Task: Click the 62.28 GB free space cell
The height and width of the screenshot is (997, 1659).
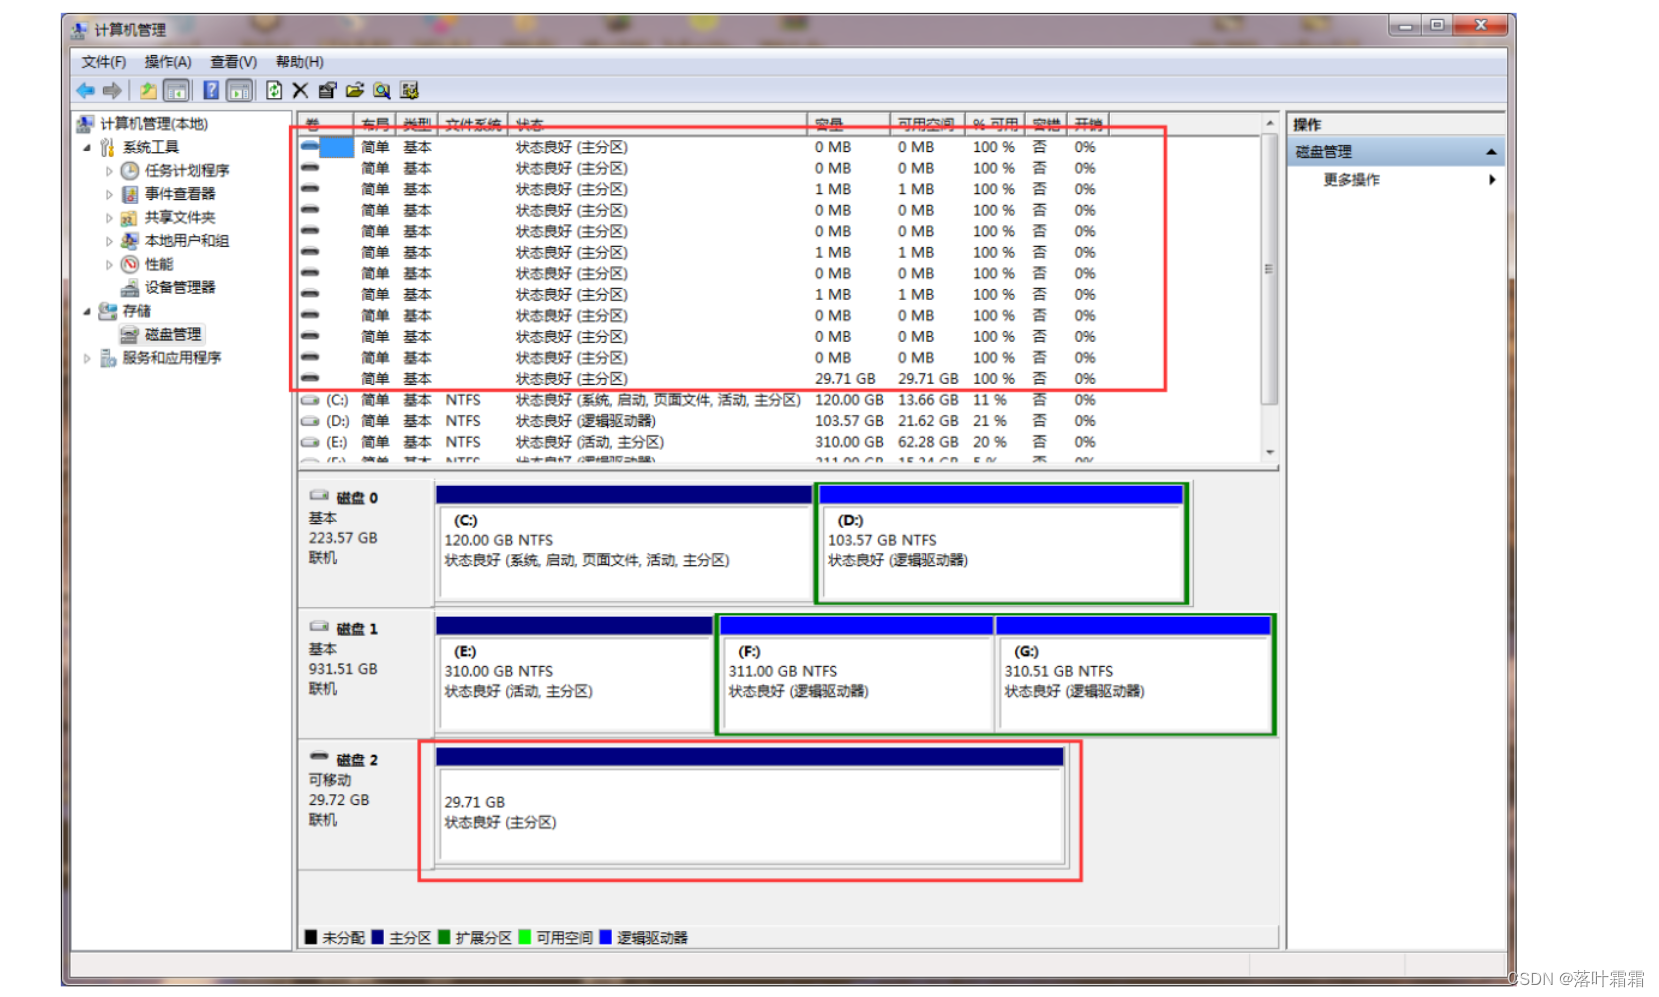Action: point(928,442)
